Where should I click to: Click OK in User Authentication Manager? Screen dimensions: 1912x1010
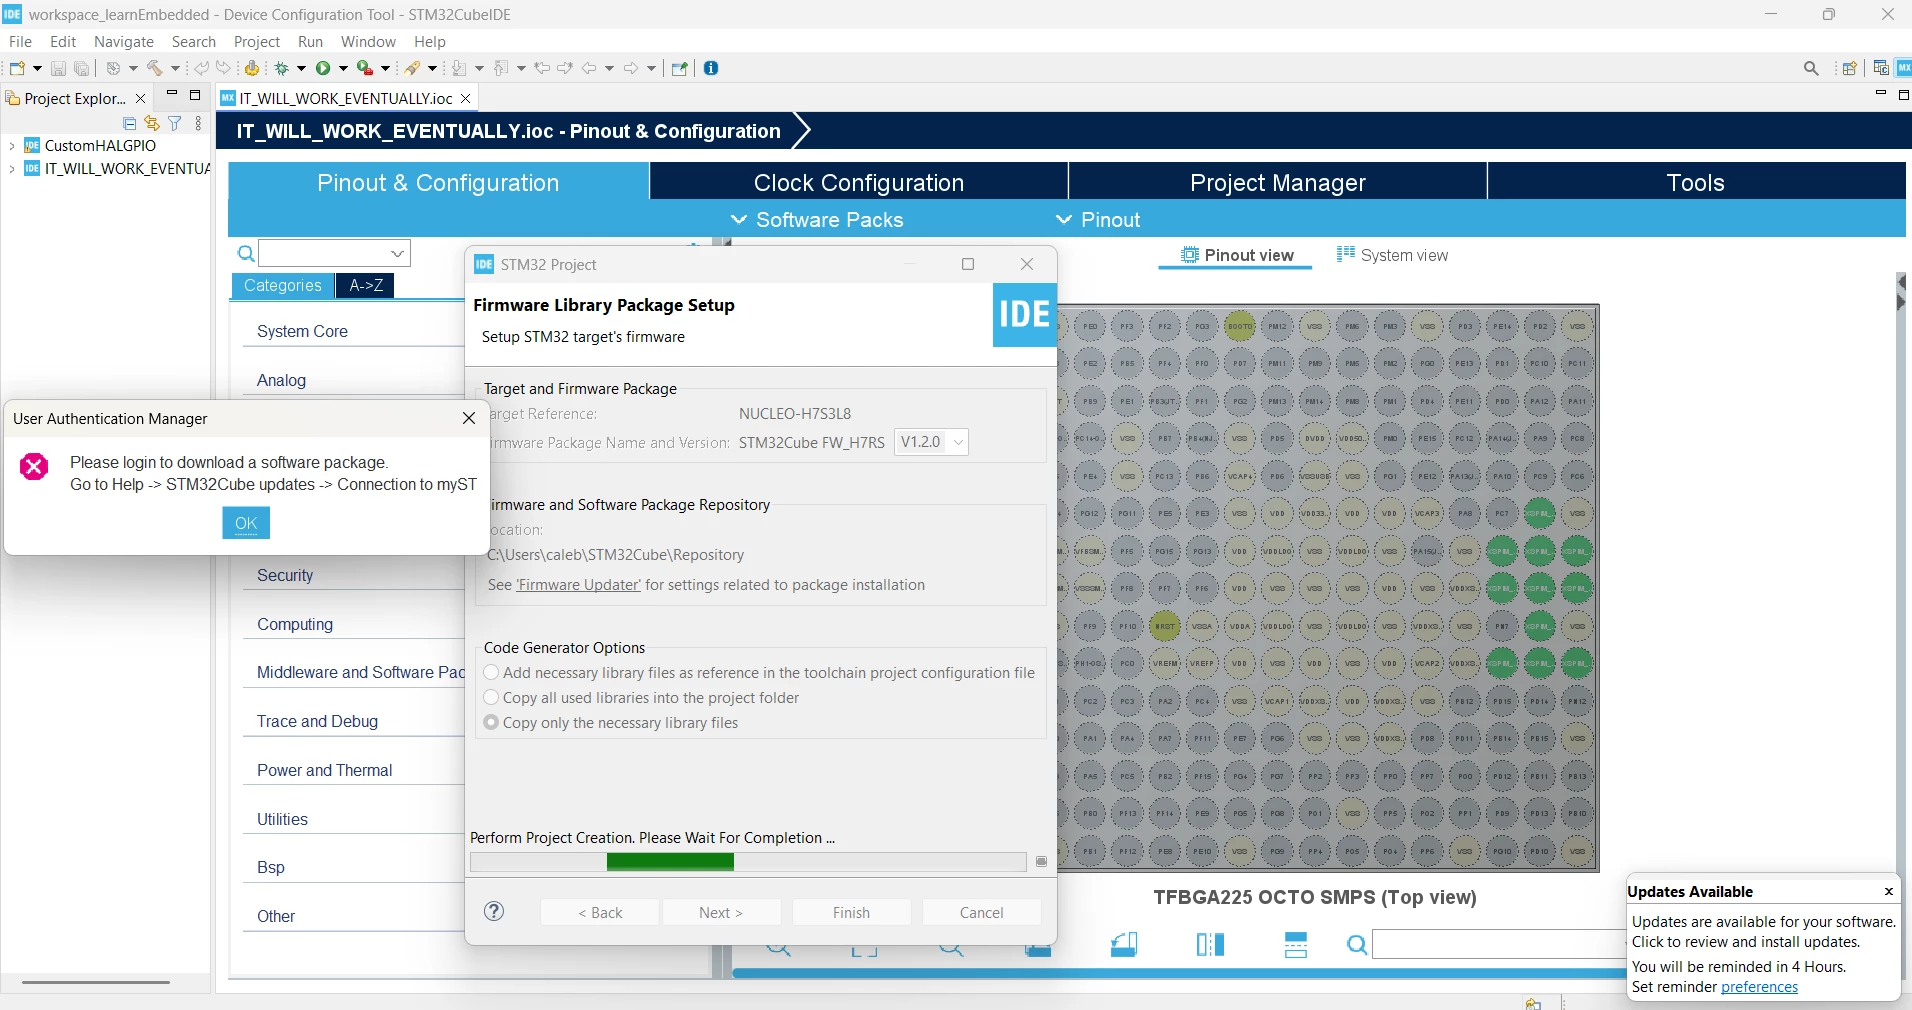(246, 523)
